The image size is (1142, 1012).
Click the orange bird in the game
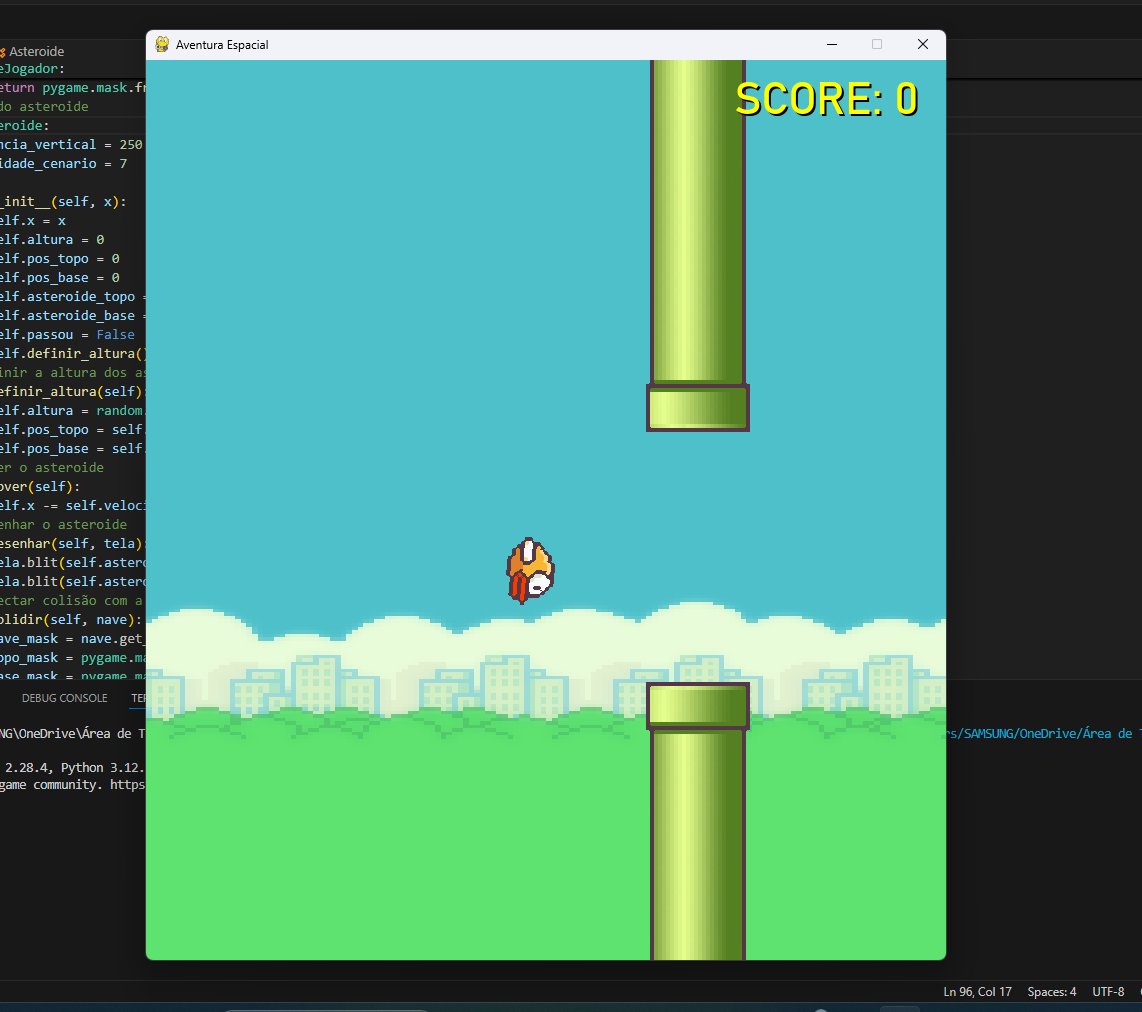click(530, 571)
